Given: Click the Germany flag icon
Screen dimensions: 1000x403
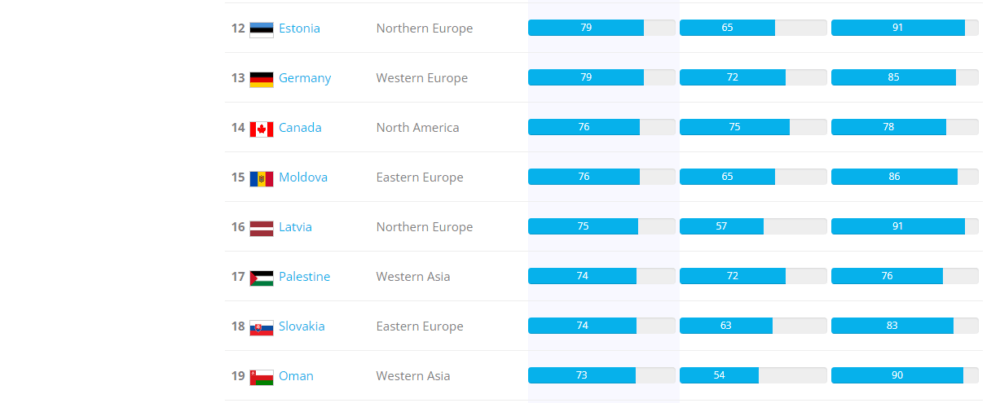Looking at the screenshot, I should tap(261, 79).
